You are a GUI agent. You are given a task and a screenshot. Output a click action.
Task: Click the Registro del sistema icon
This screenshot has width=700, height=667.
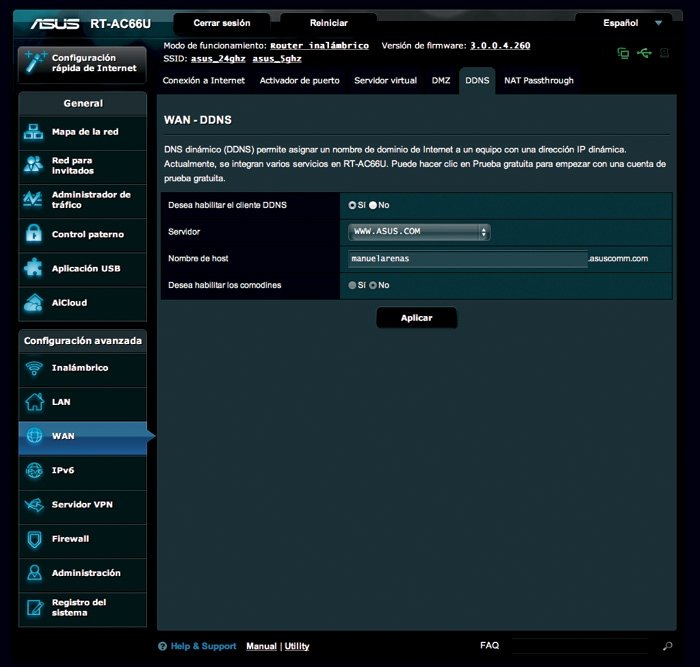point(35,607)
